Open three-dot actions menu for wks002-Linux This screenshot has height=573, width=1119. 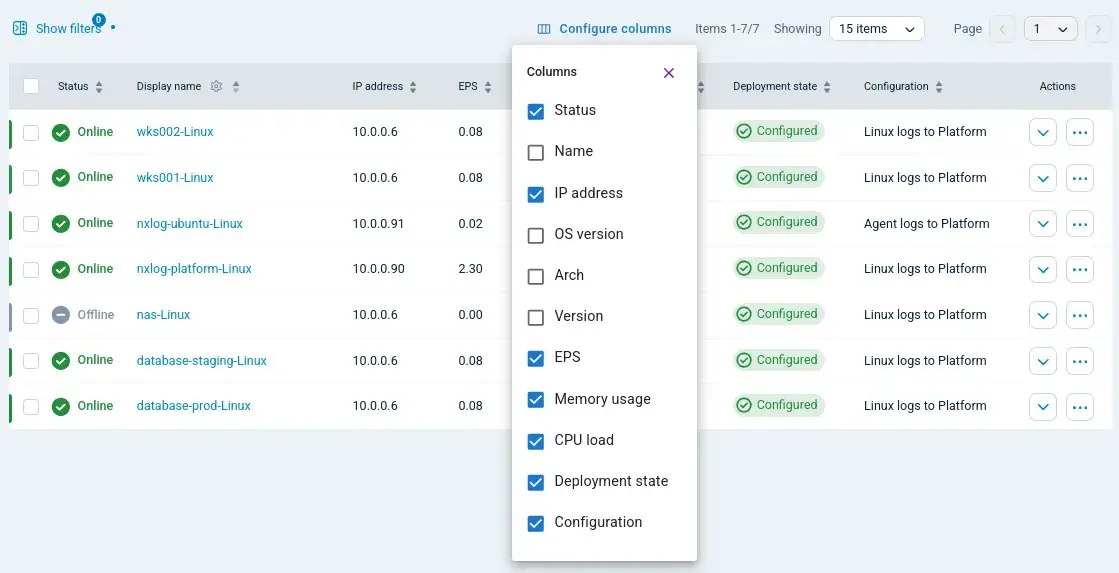click(1079, 132)
